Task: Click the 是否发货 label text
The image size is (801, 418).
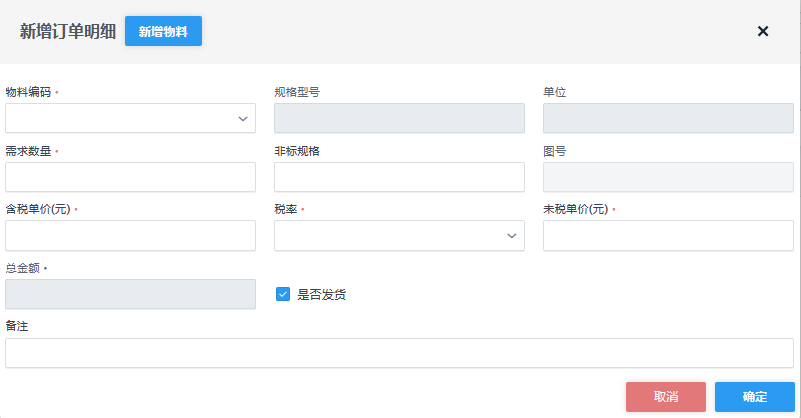Action: pyautogui.click(x=321, y=295)
